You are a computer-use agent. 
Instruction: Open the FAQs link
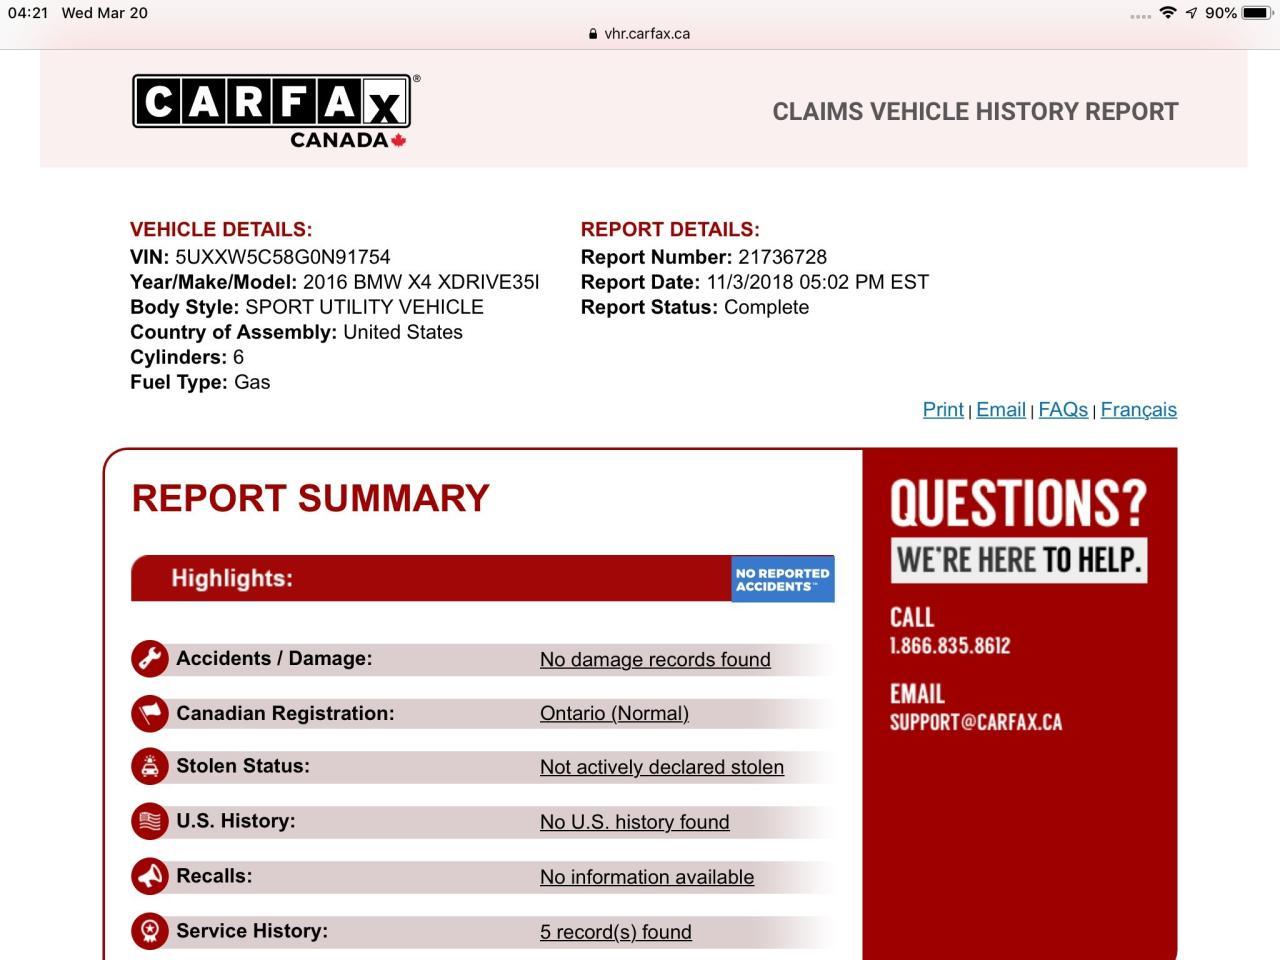[x=1062, y=410]
